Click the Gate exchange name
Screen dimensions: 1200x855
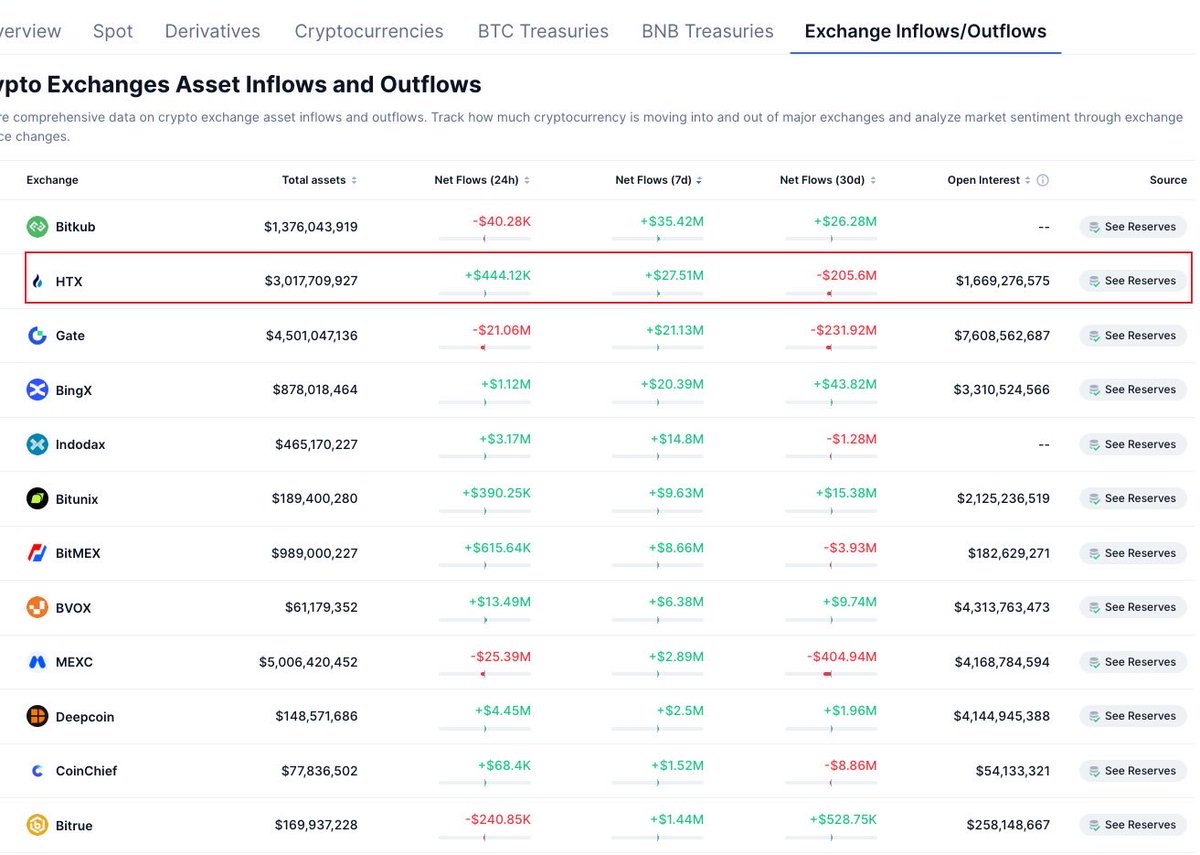(70, 336)
